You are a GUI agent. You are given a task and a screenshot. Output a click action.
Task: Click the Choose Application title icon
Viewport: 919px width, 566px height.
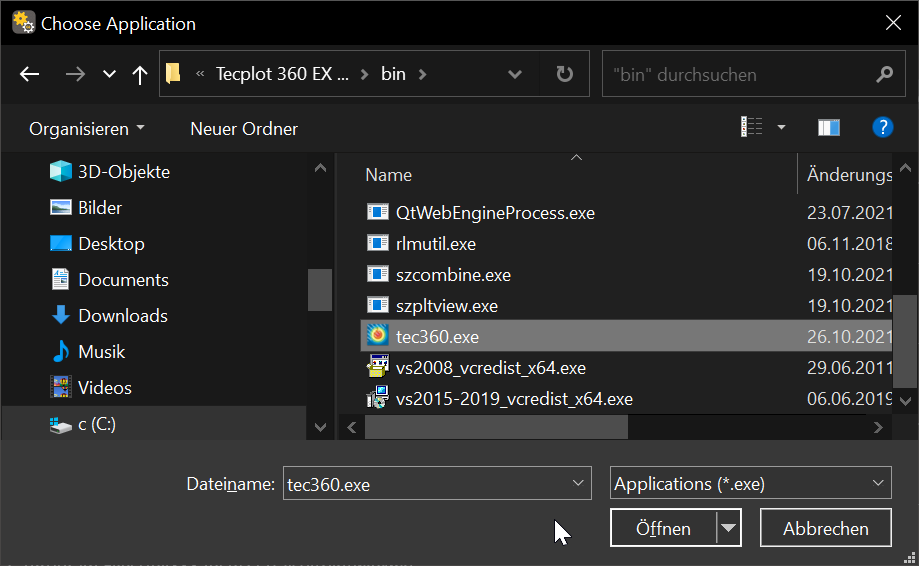click(x=23, y=22)
